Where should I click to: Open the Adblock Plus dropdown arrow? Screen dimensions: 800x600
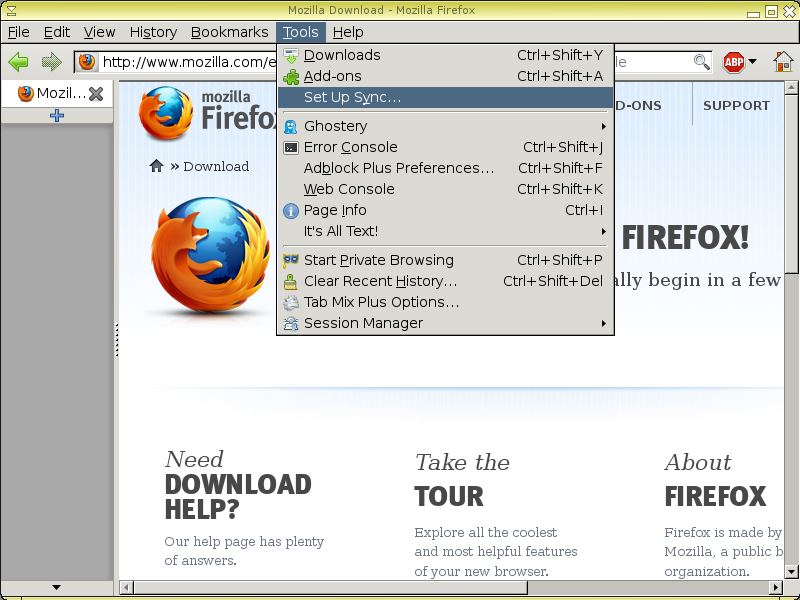click(x=752, y=62)
